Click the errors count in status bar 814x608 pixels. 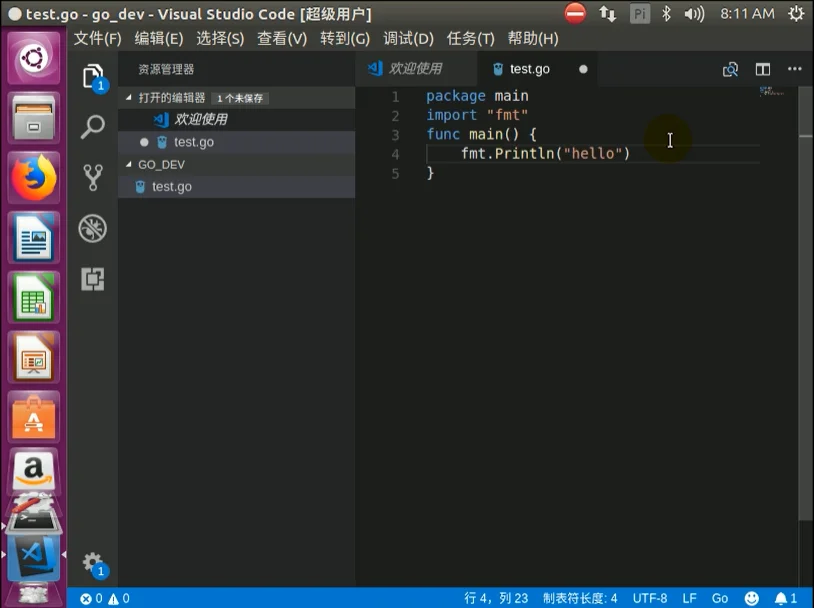click(x=91, y=599)
